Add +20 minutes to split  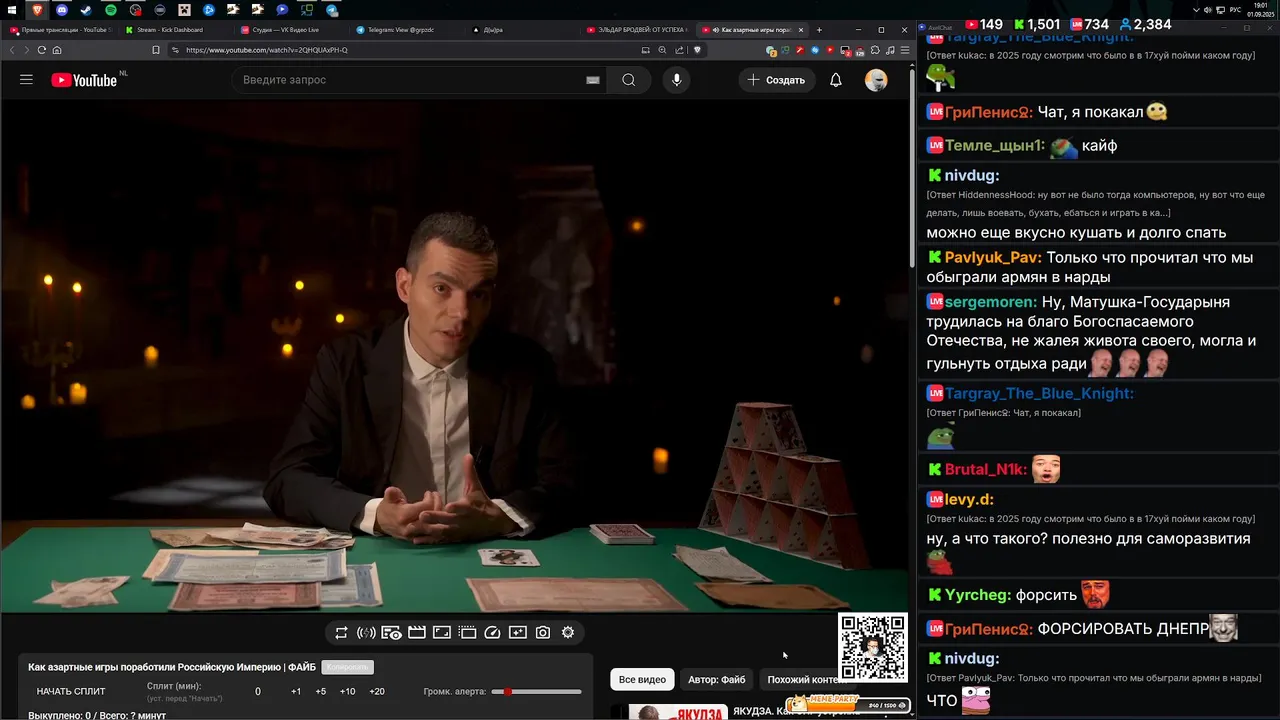pyautogui.click(x=377, y=692)
